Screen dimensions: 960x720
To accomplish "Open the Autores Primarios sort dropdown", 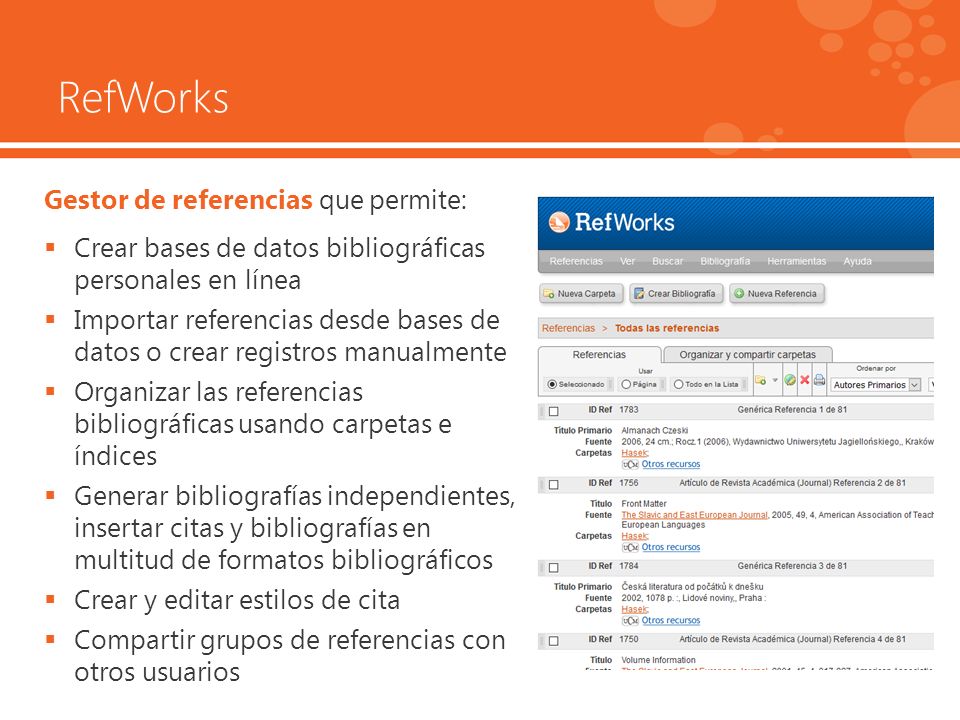I will point(876,384).
